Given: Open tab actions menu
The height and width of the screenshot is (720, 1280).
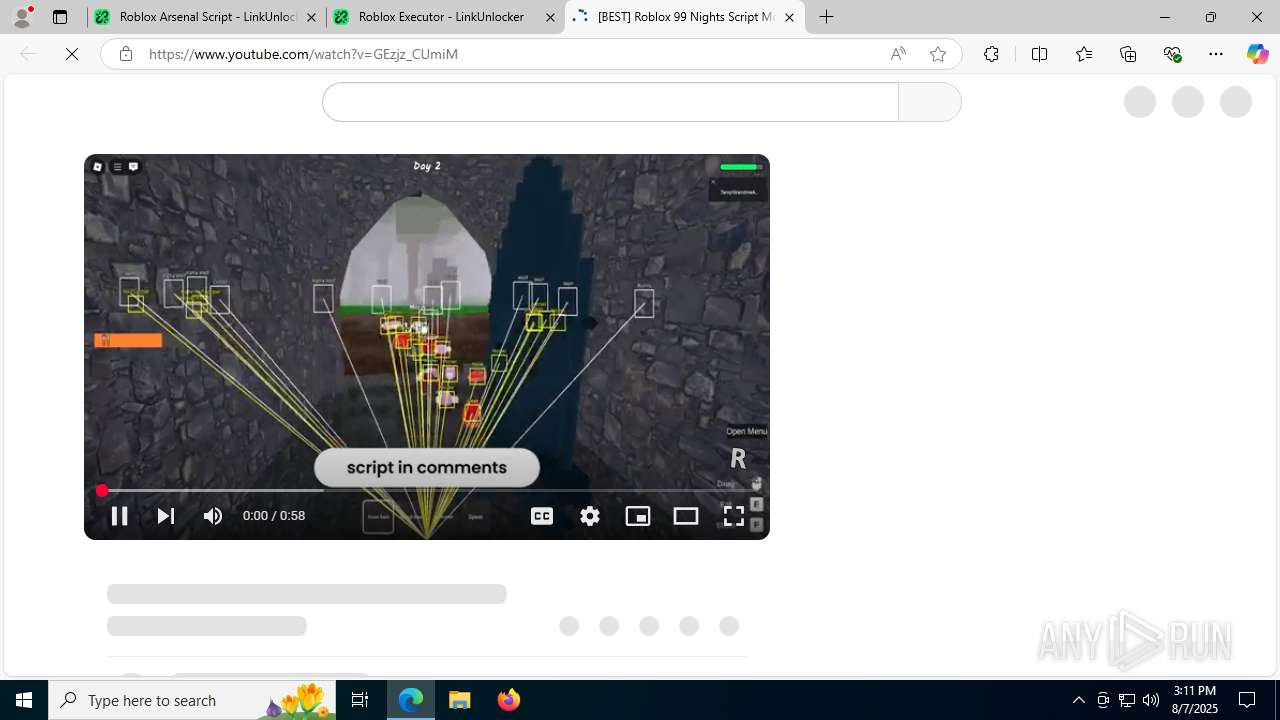Looking at the screenshot, I should [x=60, y=17].
